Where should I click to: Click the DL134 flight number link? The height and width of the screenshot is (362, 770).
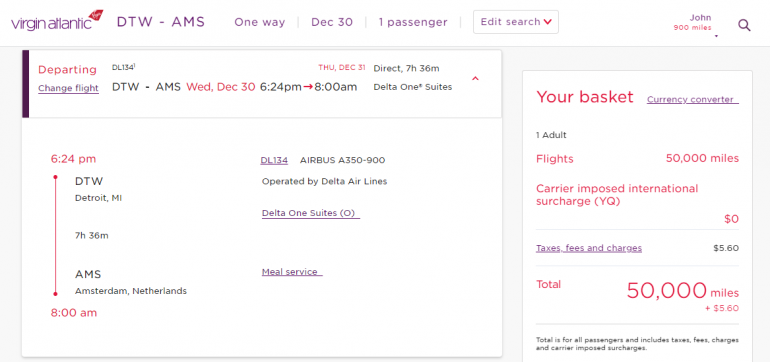tap(274, 160)
